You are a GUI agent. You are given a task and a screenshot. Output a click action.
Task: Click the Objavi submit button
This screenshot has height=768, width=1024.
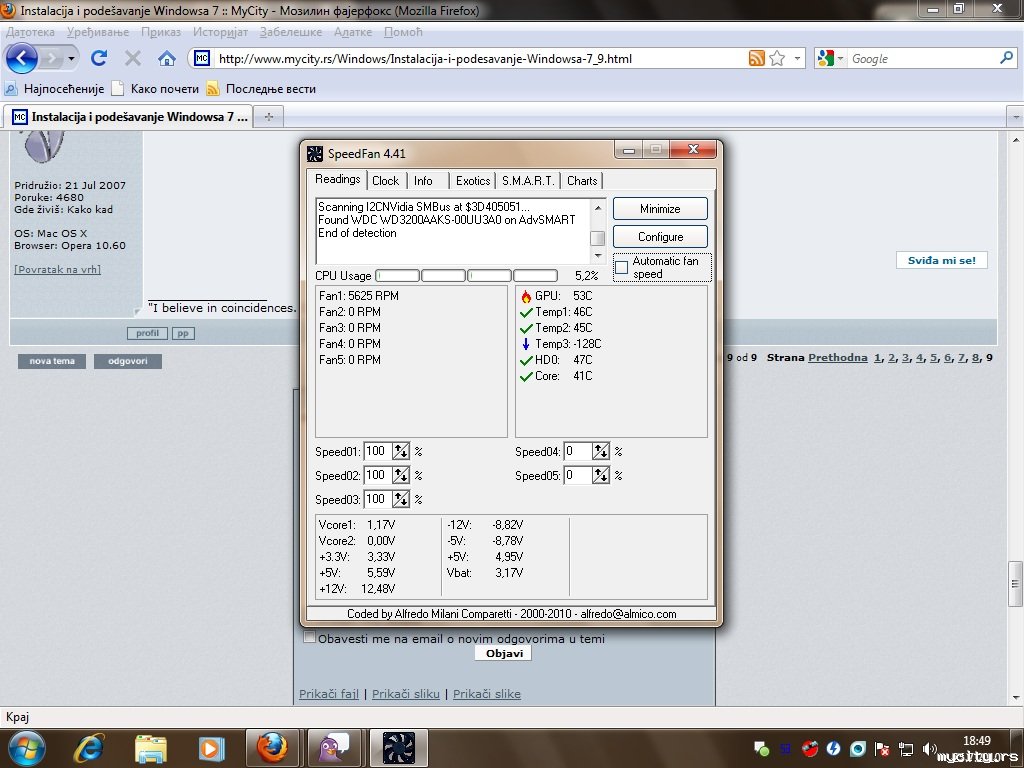point(504,653)
